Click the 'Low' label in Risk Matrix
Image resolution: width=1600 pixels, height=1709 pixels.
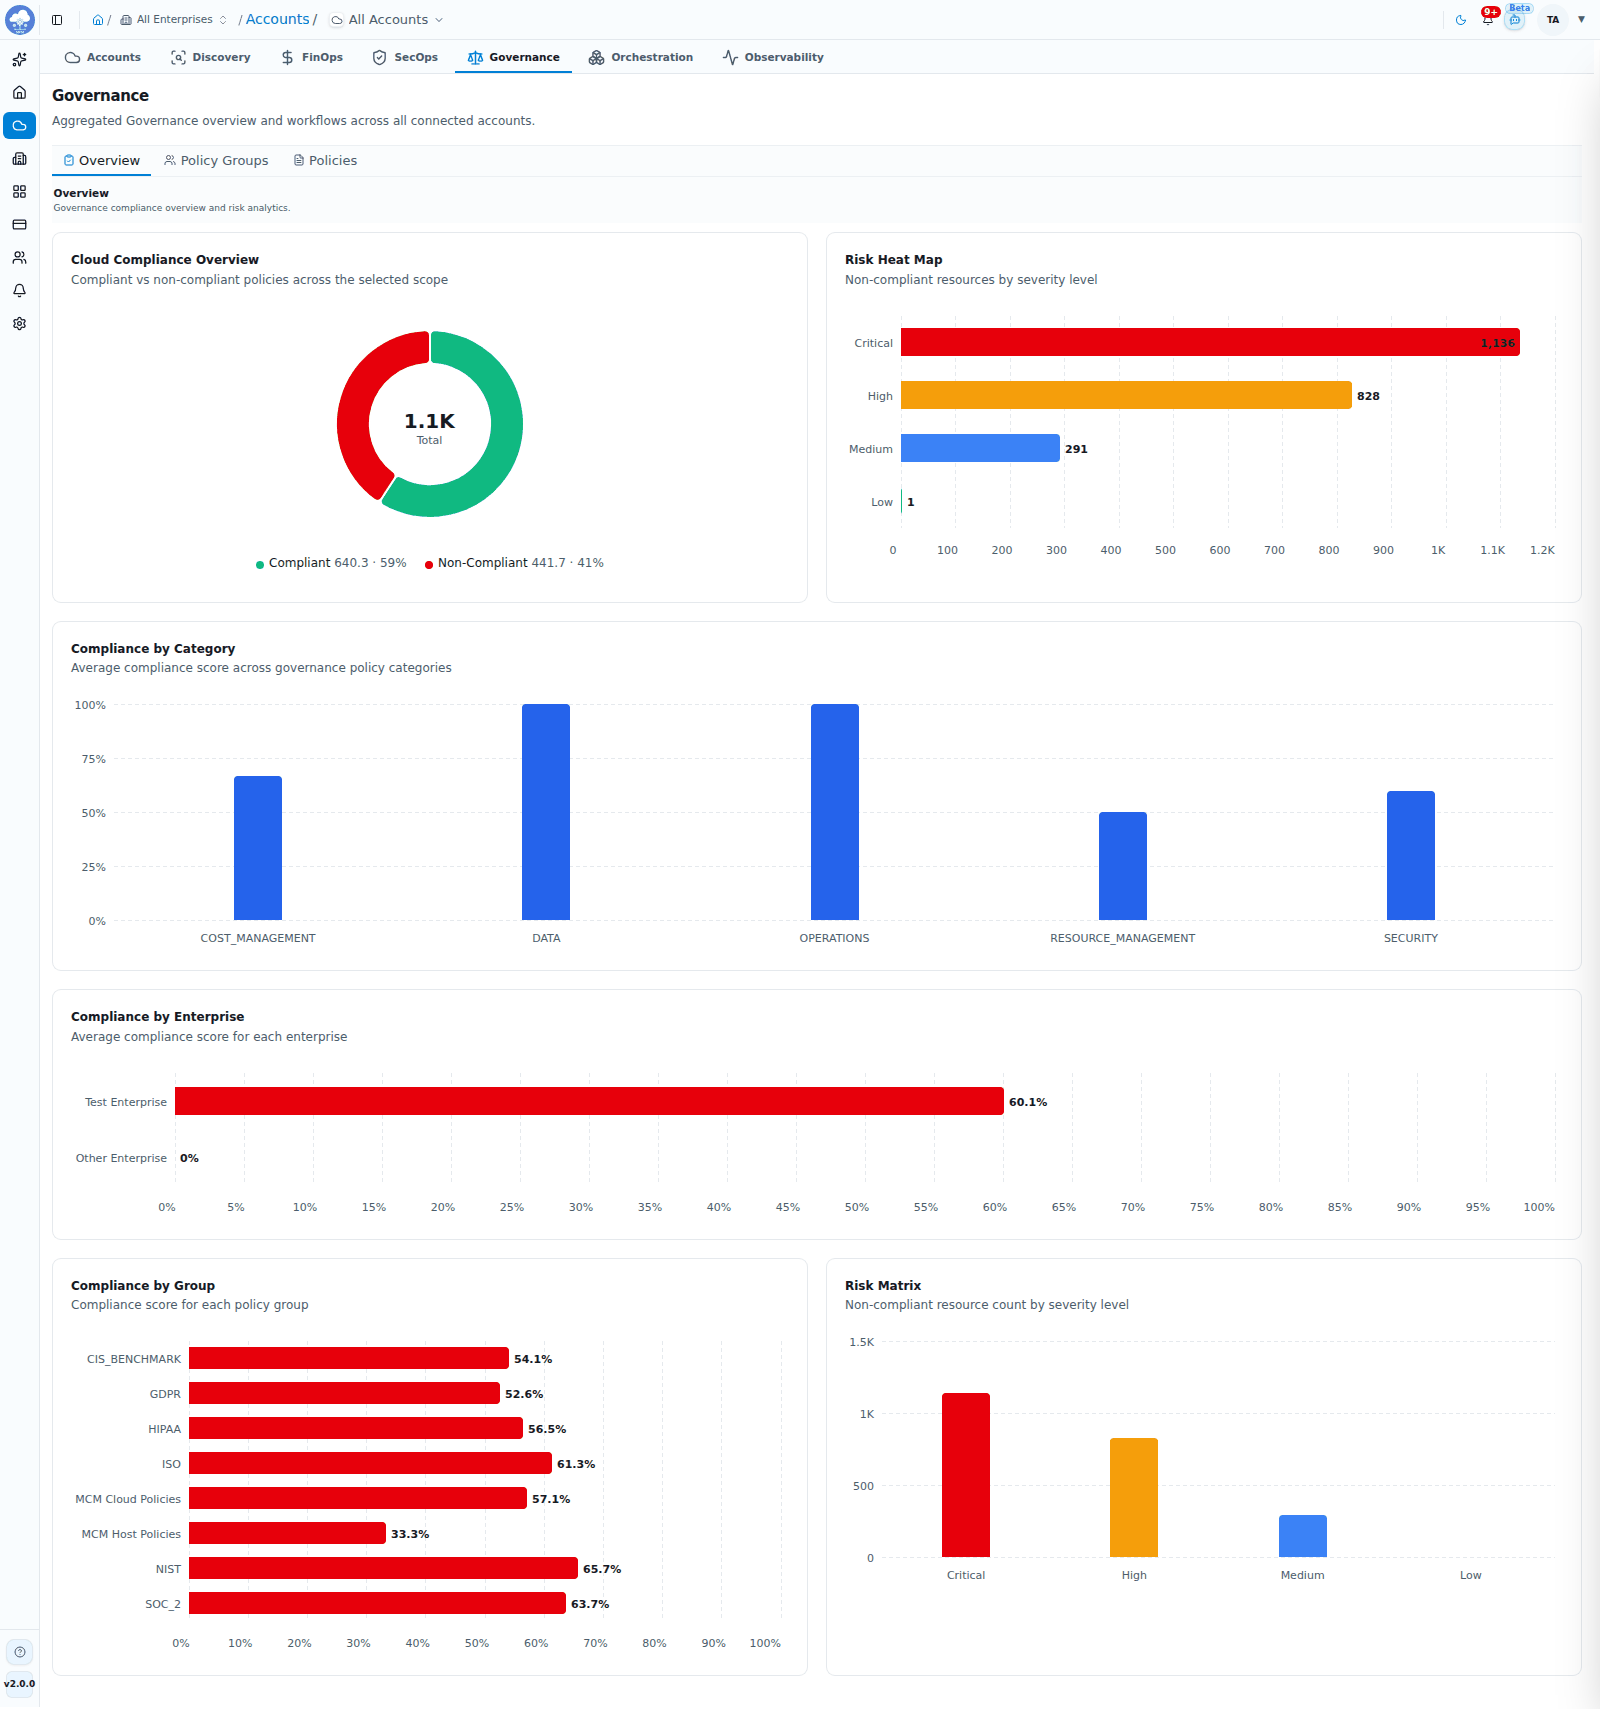tap(1470, 1575)
